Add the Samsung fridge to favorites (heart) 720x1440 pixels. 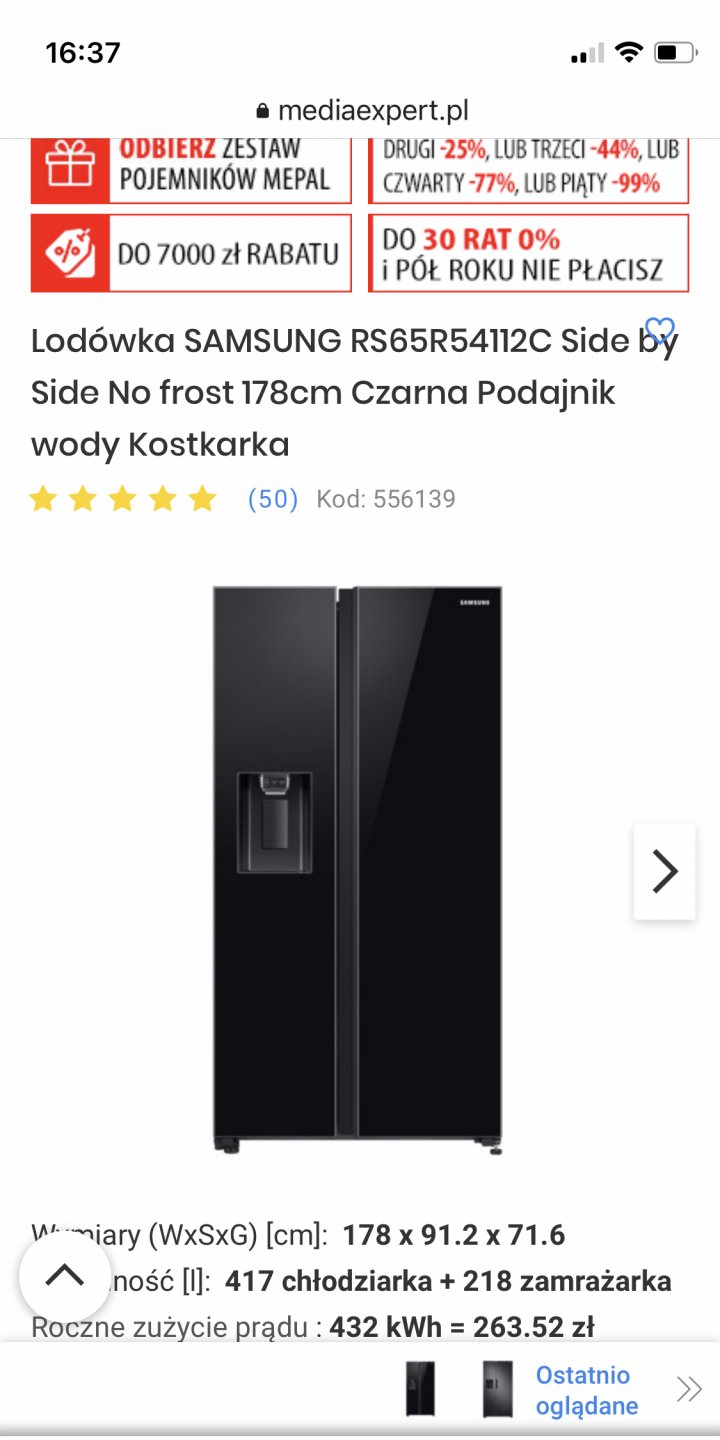[x=660, y=330]
